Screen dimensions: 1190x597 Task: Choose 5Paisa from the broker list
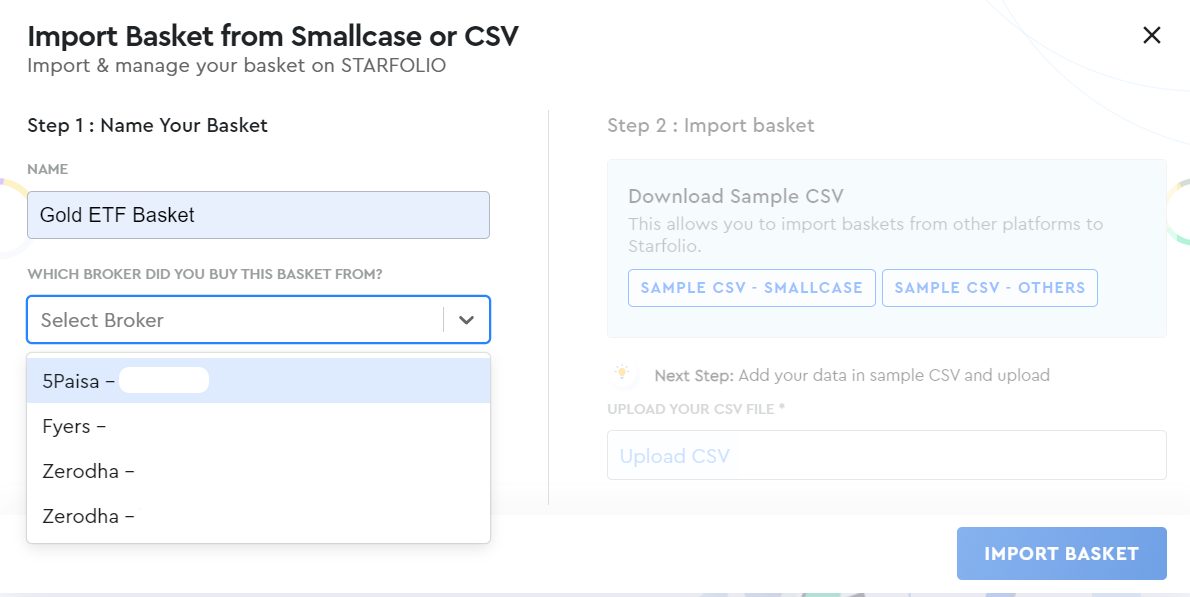coord(258,381)
